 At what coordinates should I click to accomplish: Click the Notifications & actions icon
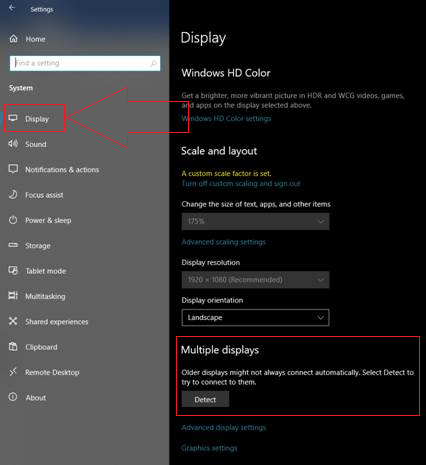(13, 169)
